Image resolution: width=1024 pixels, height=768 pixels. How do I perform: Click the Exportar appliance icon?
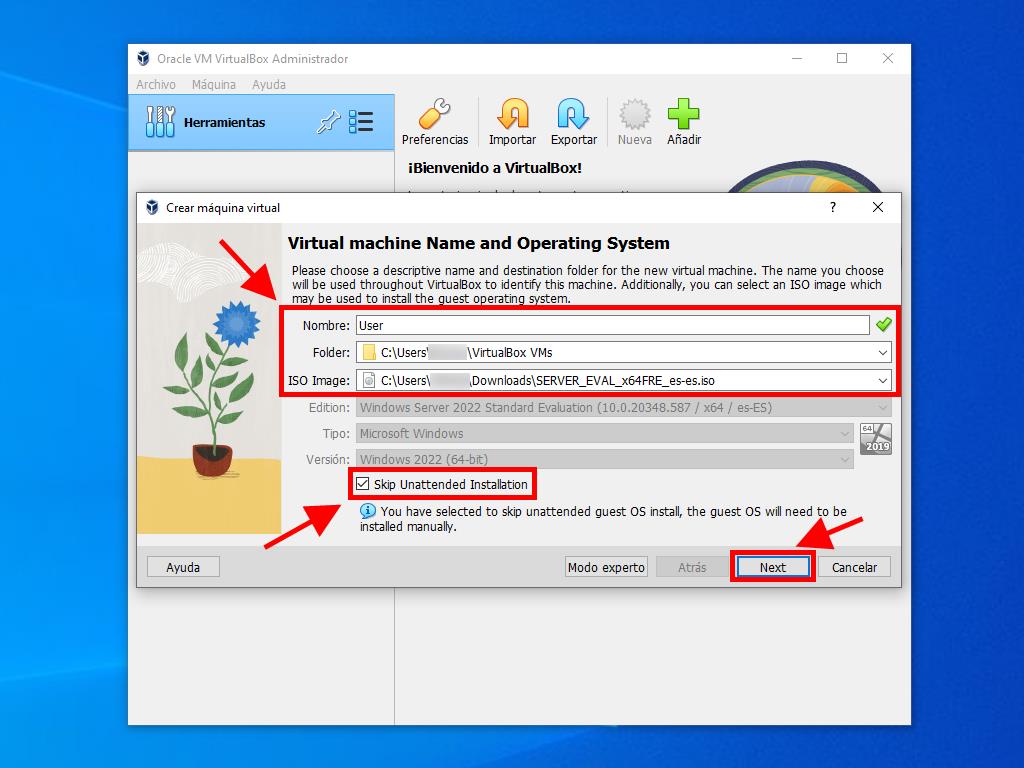[573, 115]
